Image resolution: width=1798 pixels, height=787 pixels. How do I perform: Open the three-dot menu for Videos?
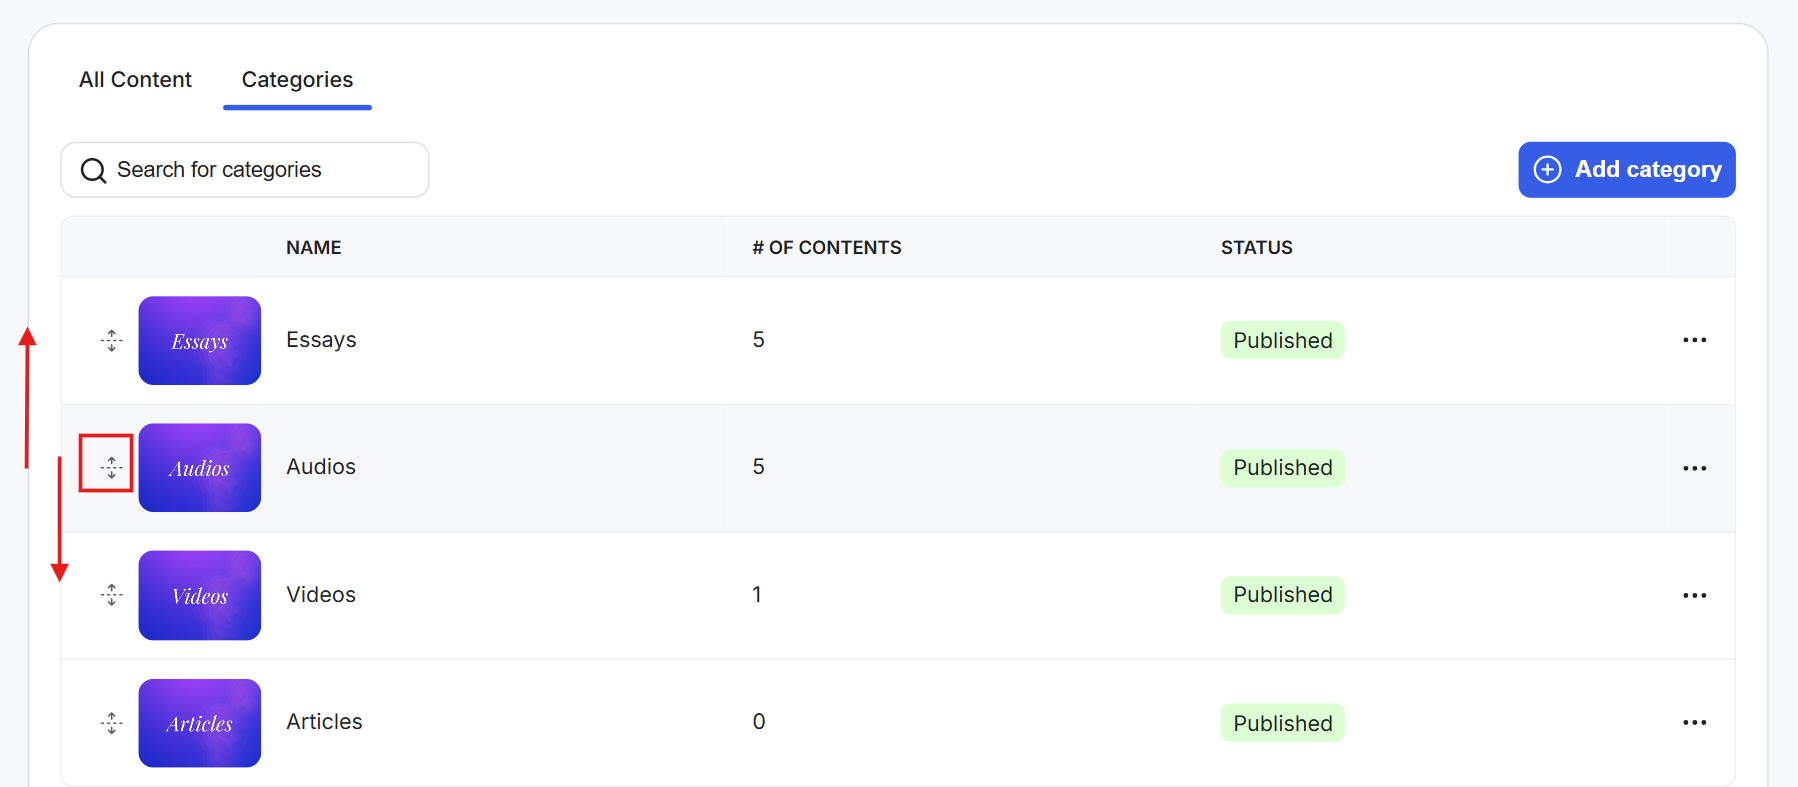point(1694,595)
